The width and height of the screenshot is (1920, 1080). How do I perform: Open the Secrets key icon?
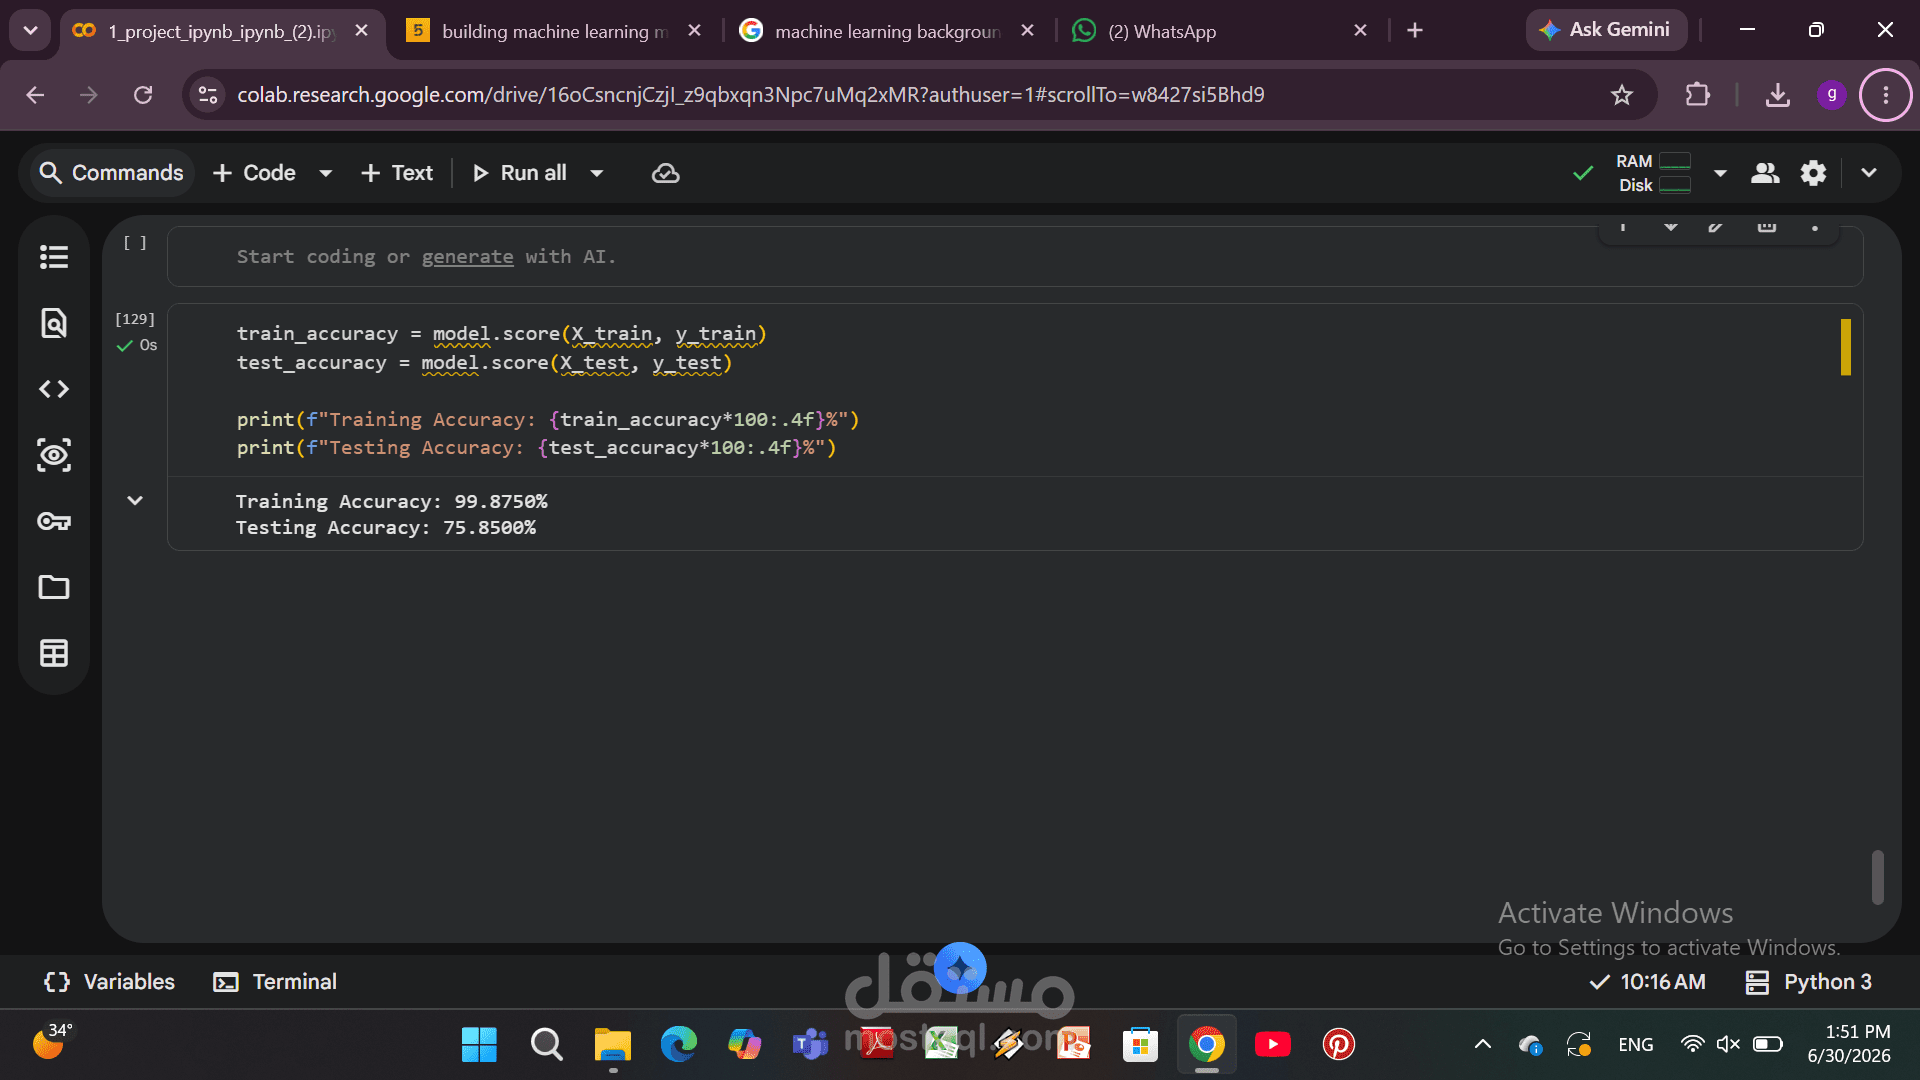54,521
